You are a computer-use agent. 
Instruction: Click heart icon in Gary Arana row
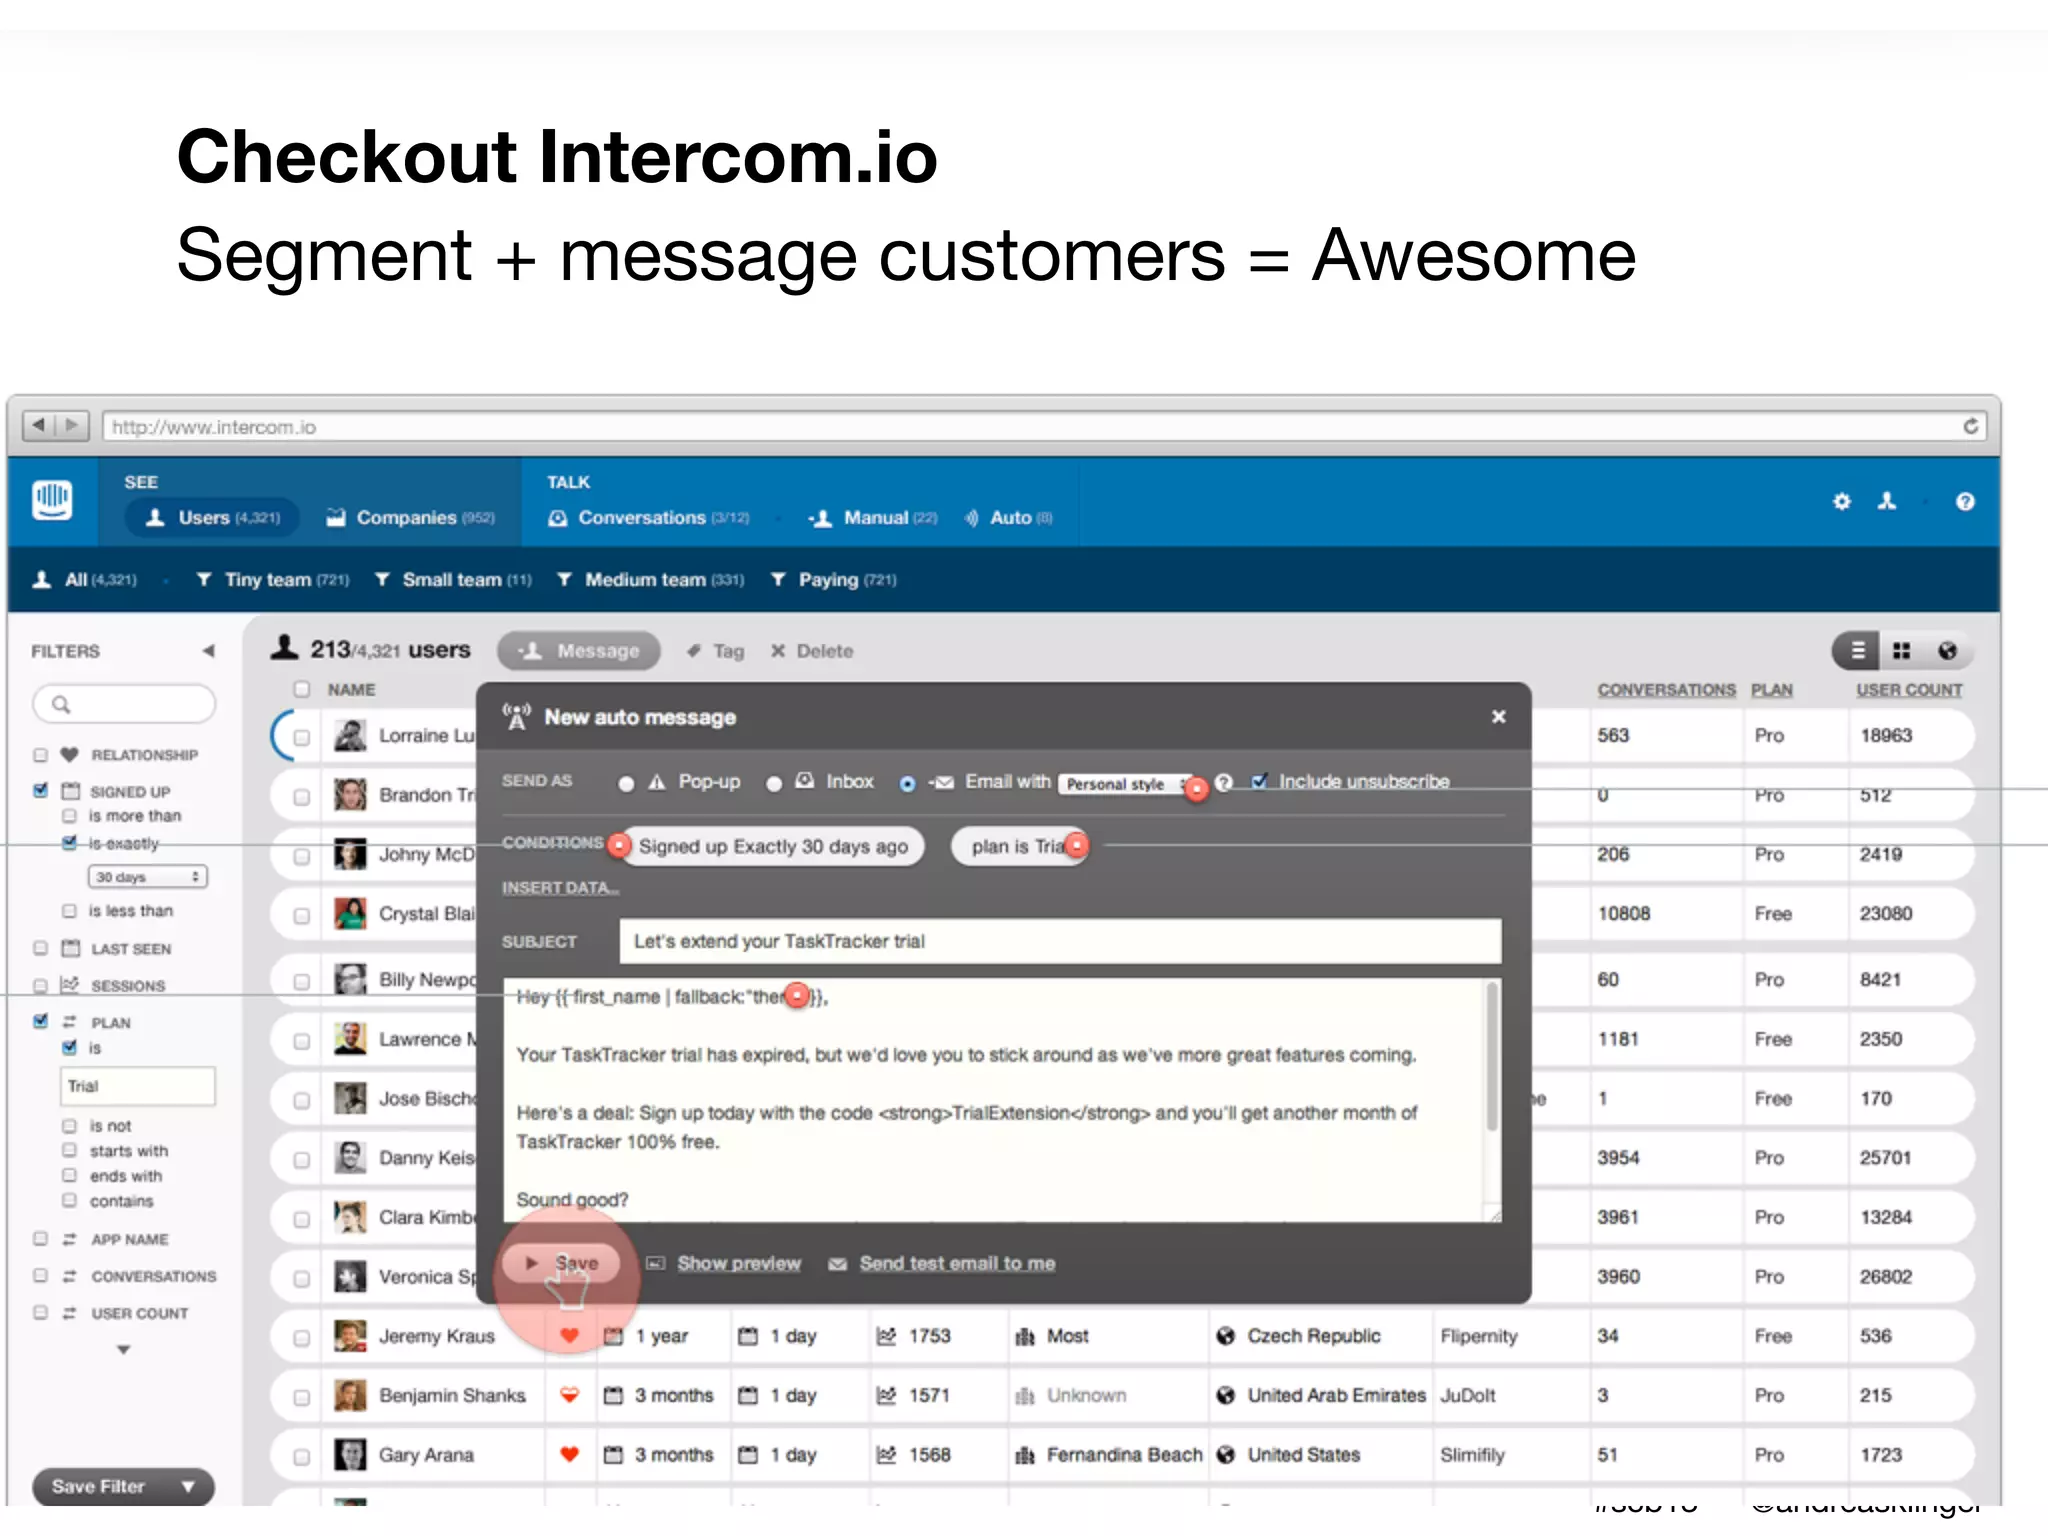point(569,1455)
